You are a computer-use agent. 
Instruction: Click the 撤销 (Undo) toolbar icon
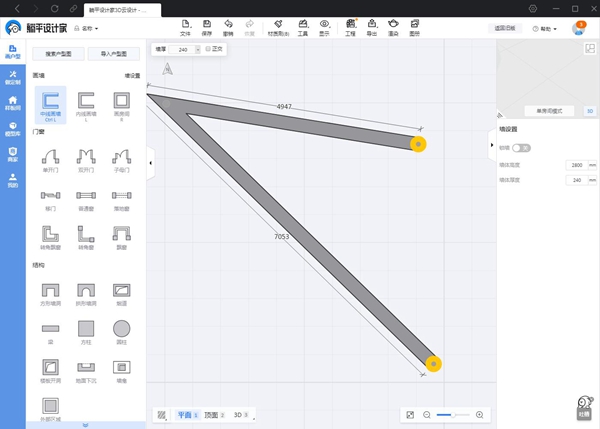click(228, 26)
